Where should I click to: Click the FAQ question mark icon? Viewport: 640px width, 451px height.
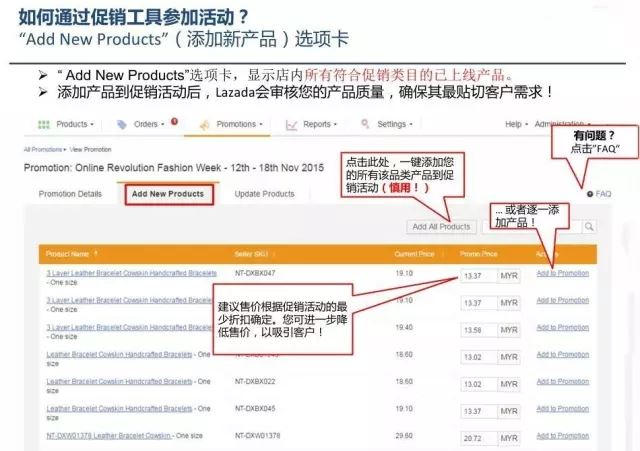[x=590, y=194]
